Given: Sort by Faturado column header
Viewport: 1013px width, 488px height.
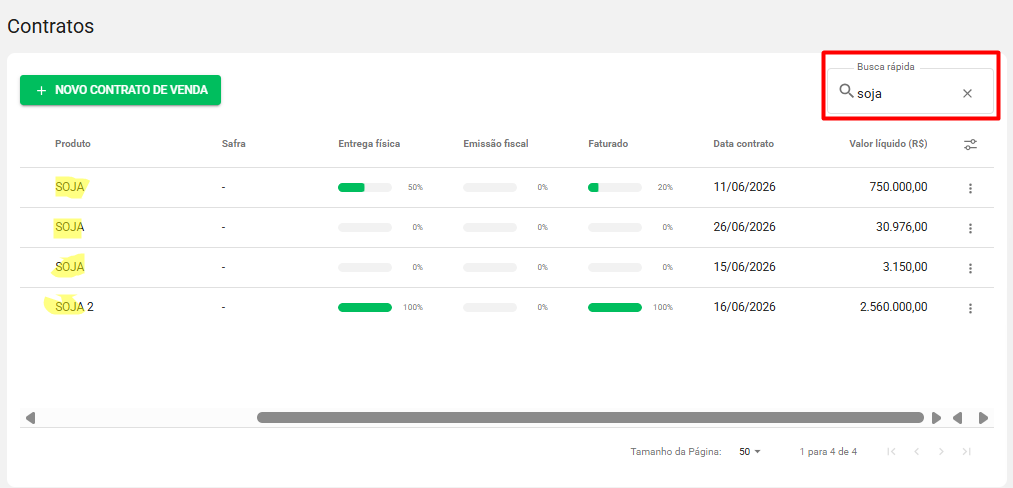Looking at the screenshot, I should 607,143.
